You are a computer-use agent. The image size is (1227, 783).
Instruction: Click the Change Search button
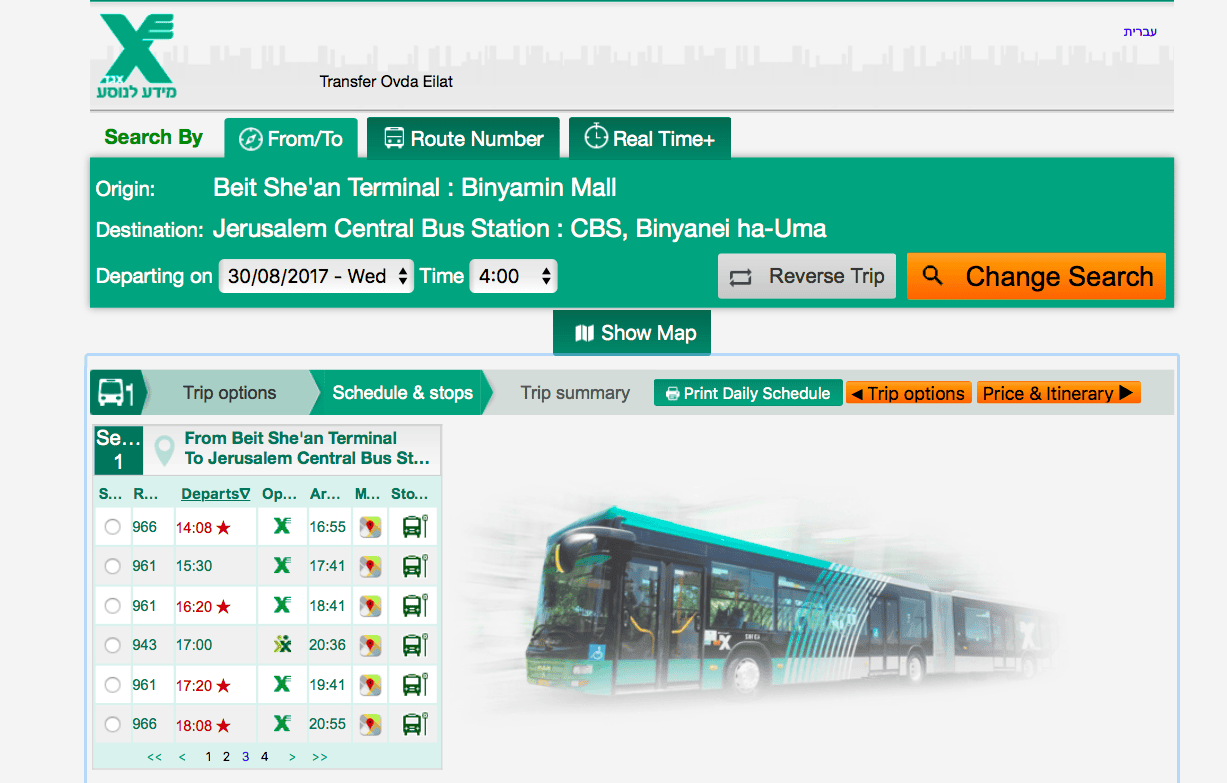1036,277
